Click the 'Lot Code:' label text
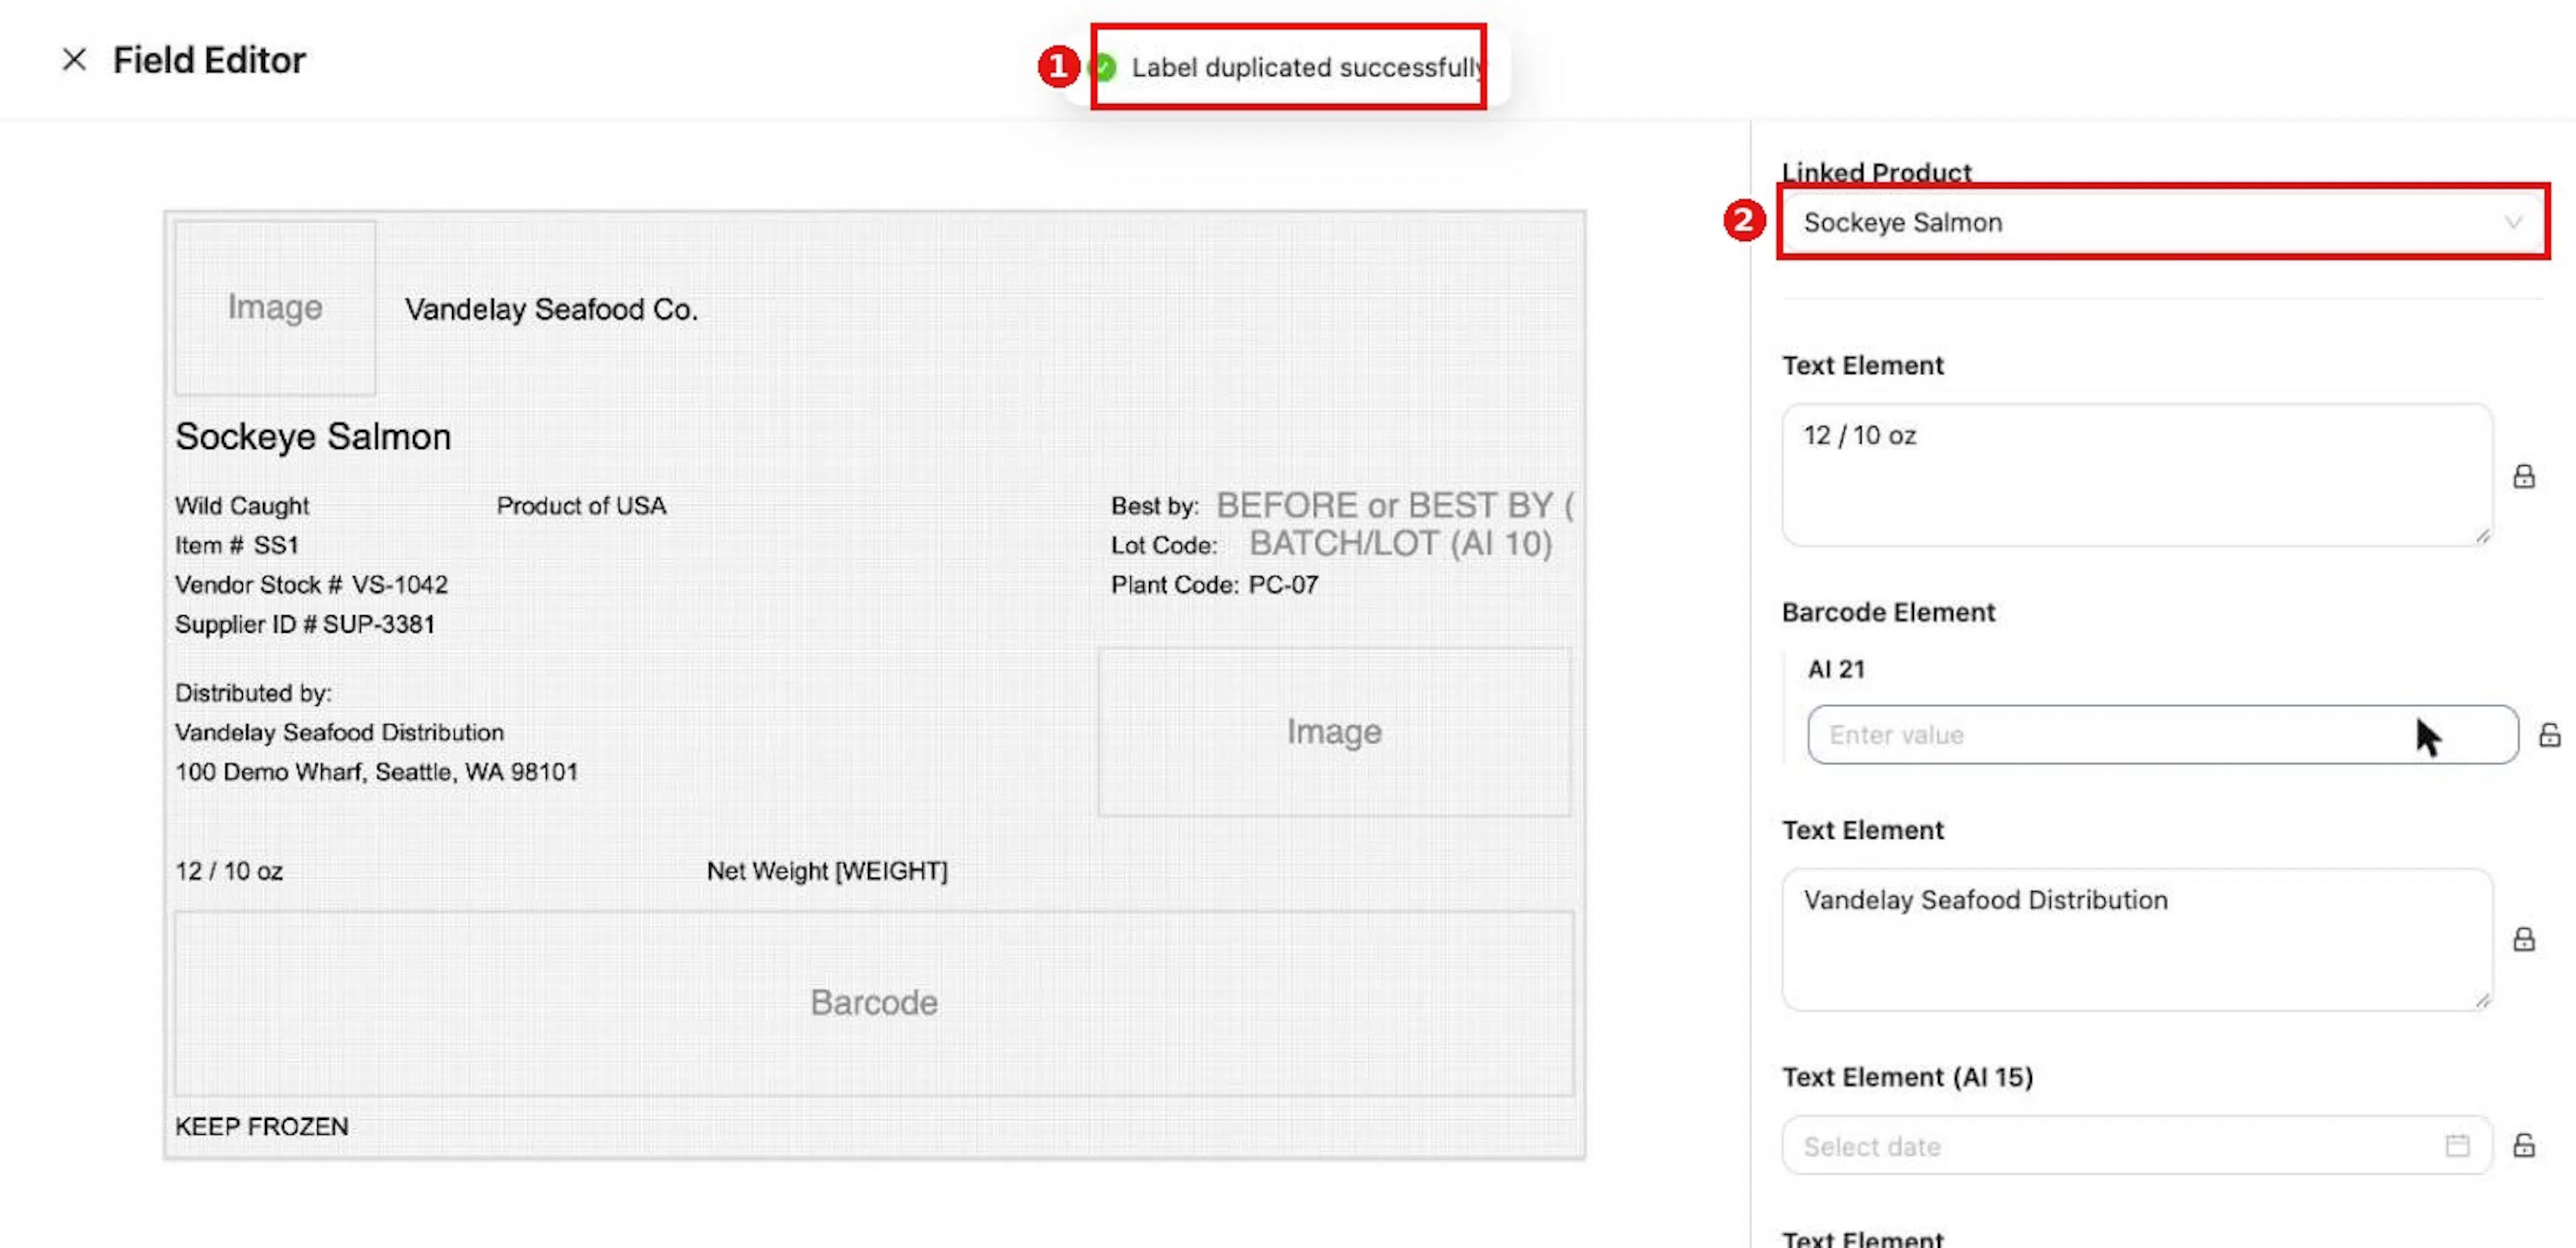Viewport: 2576px width, 1248px height. [x=1164, y=545]
